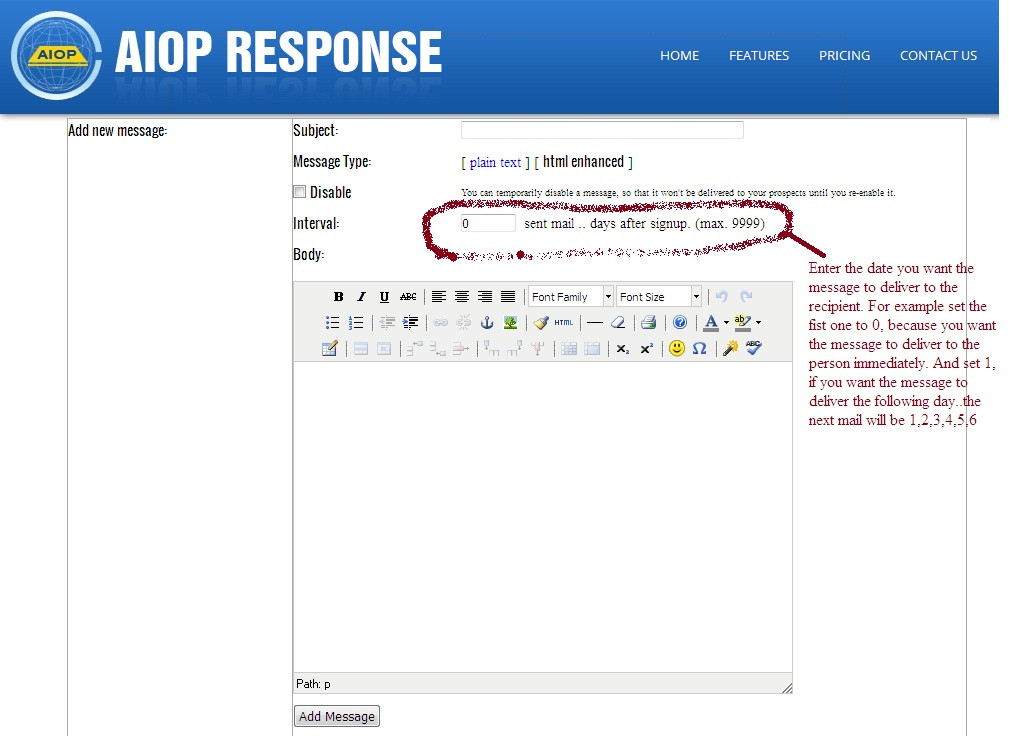The width and height of the screenshot is (1024, 736).
Task: Open FEATURES page
Action: (x=759, y=56)
